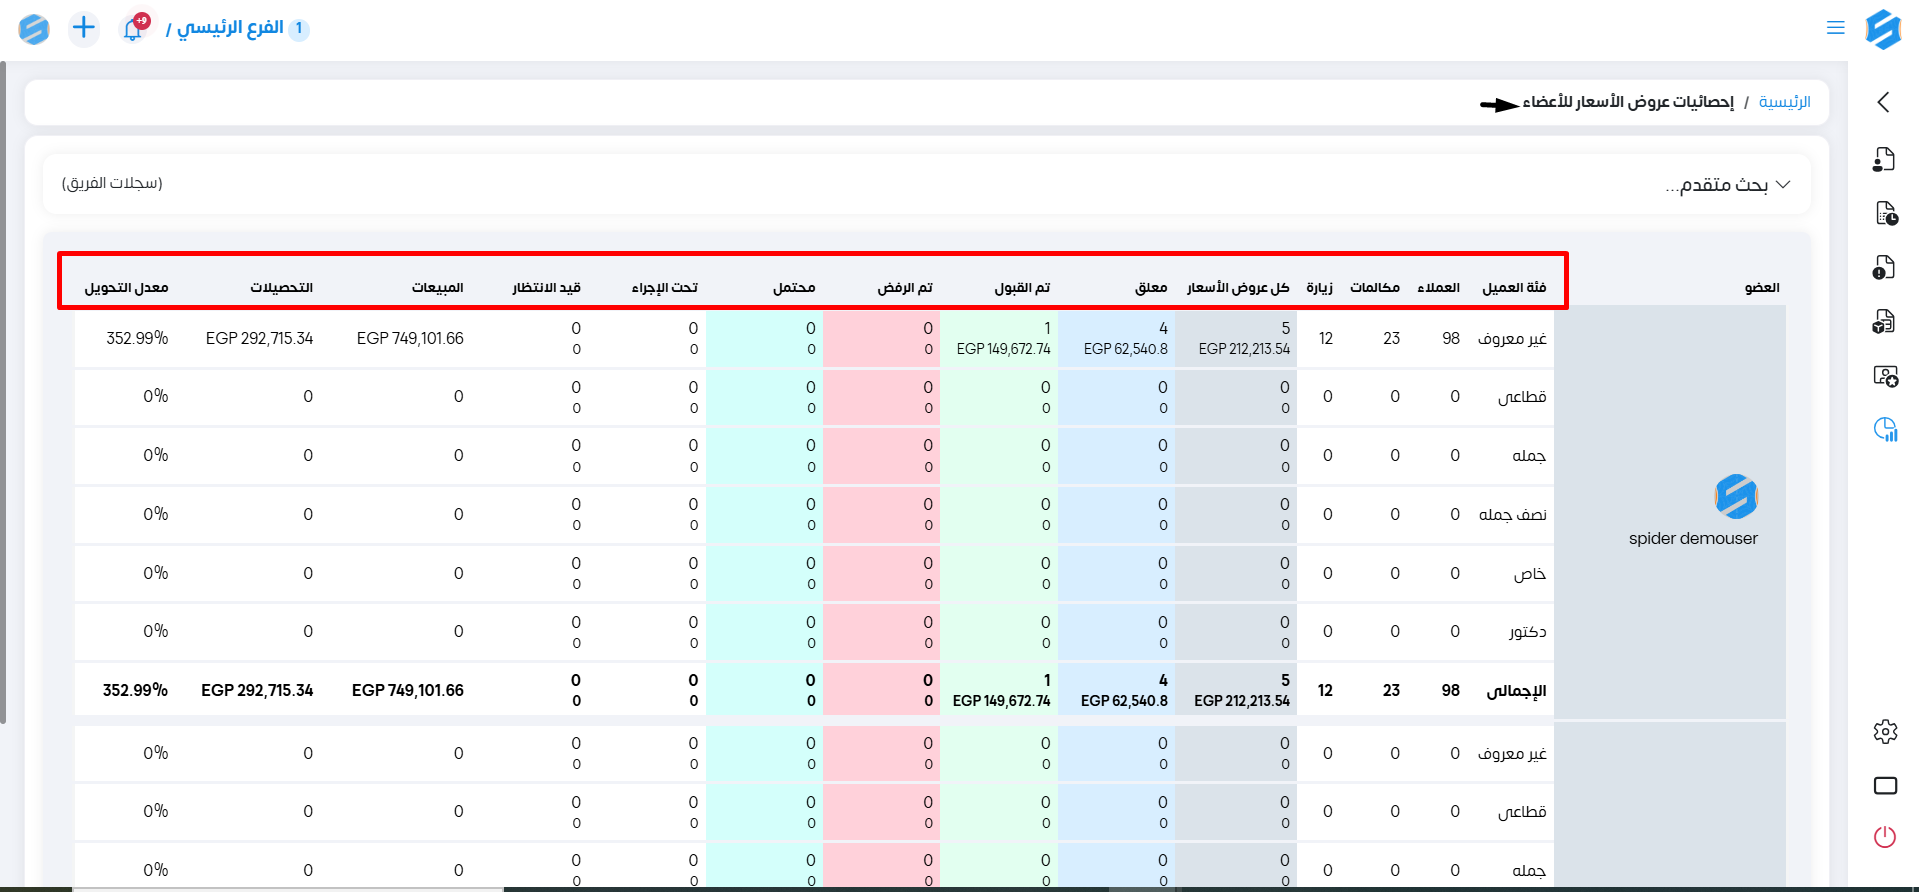
Task: Open the document with box sidebar icon
Action: click(1884, 321)
